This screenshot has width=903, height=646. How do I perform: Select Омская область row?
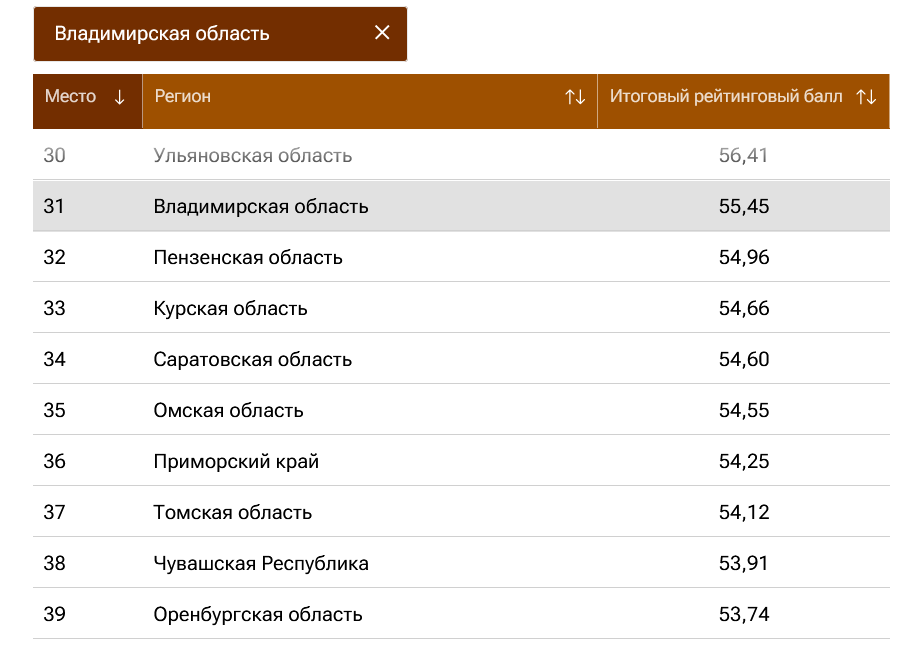pyautogui.click(x=461, y=410)
